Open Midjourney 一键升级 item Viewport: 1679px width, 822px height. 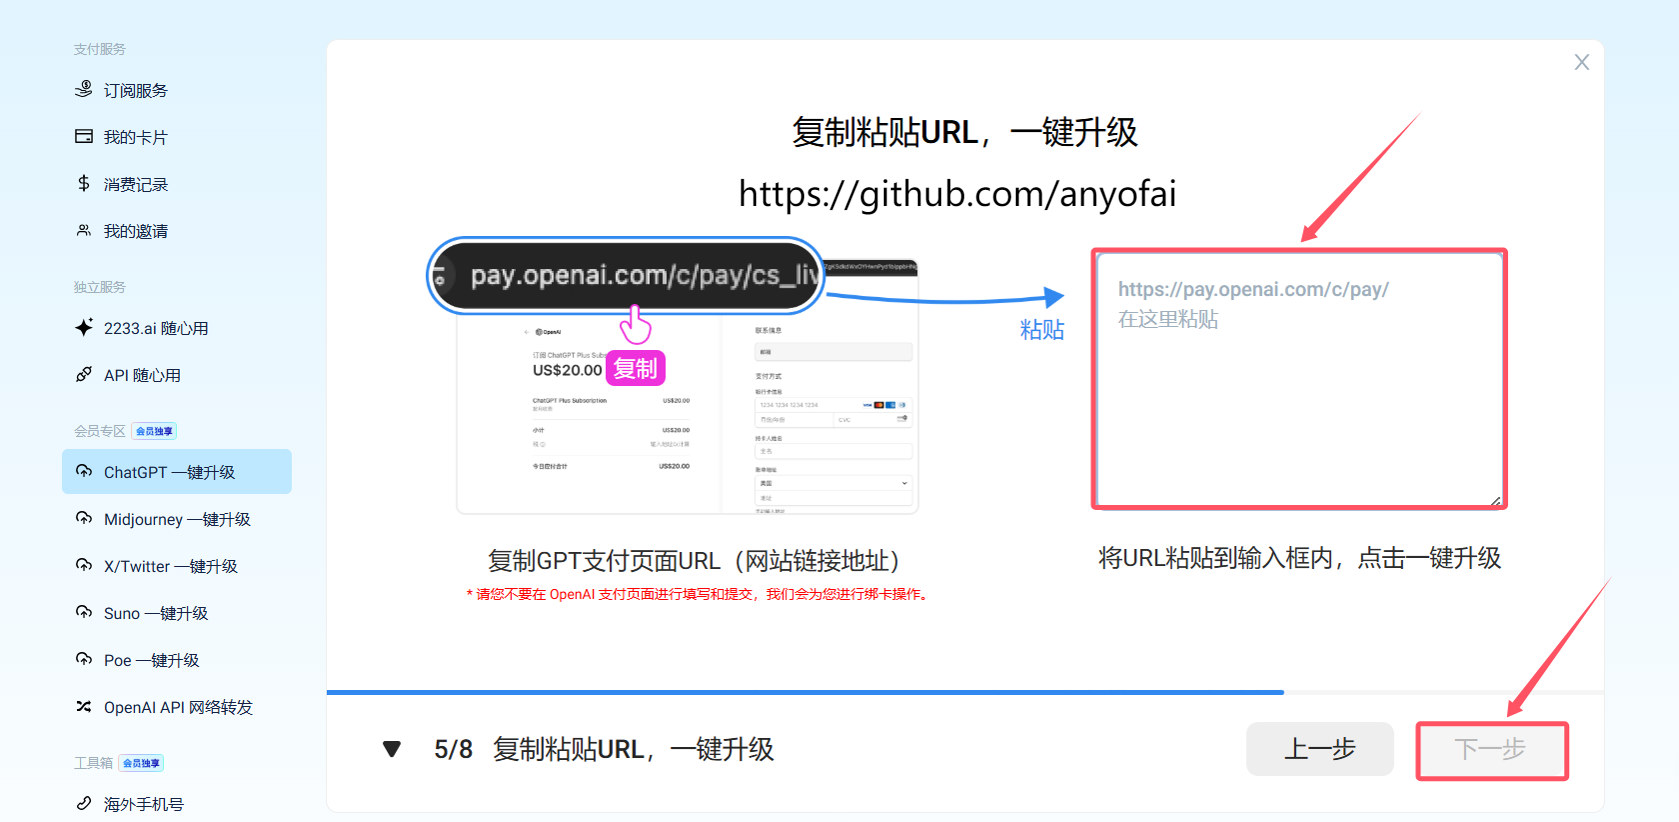(177, 519)
